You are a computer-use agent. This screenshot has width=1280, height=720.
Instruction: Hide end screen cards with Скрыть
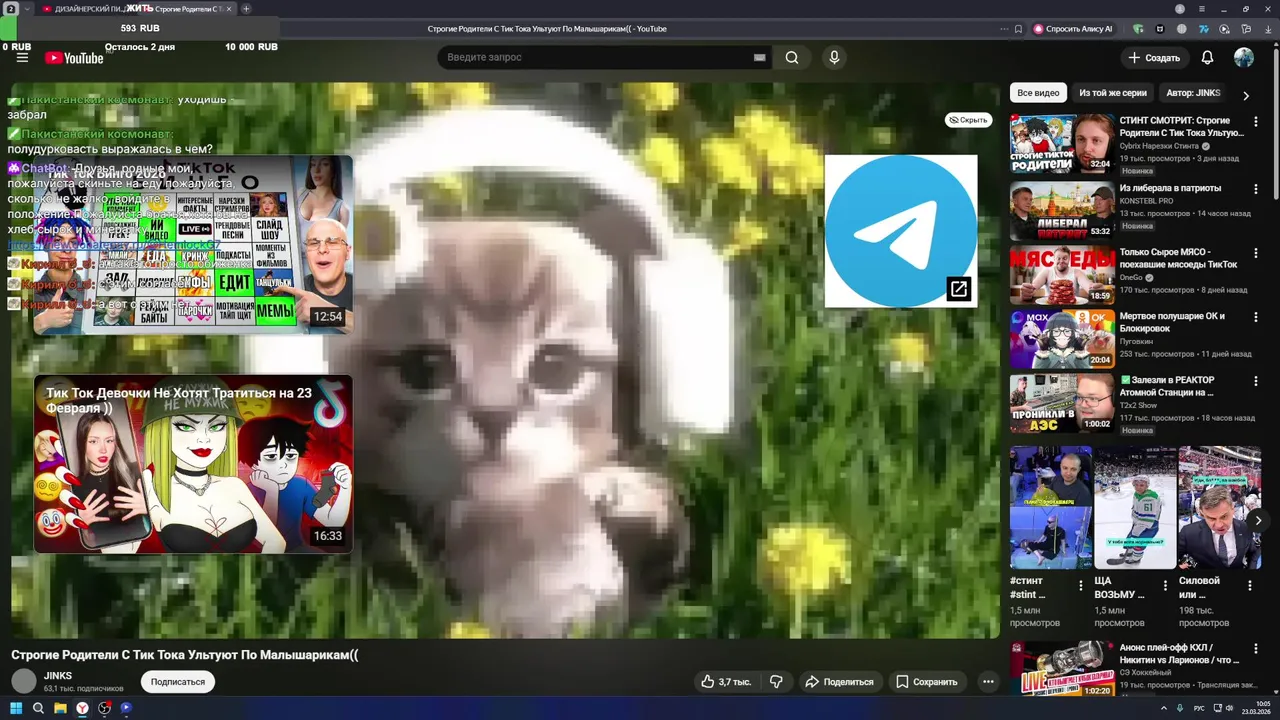968,120
